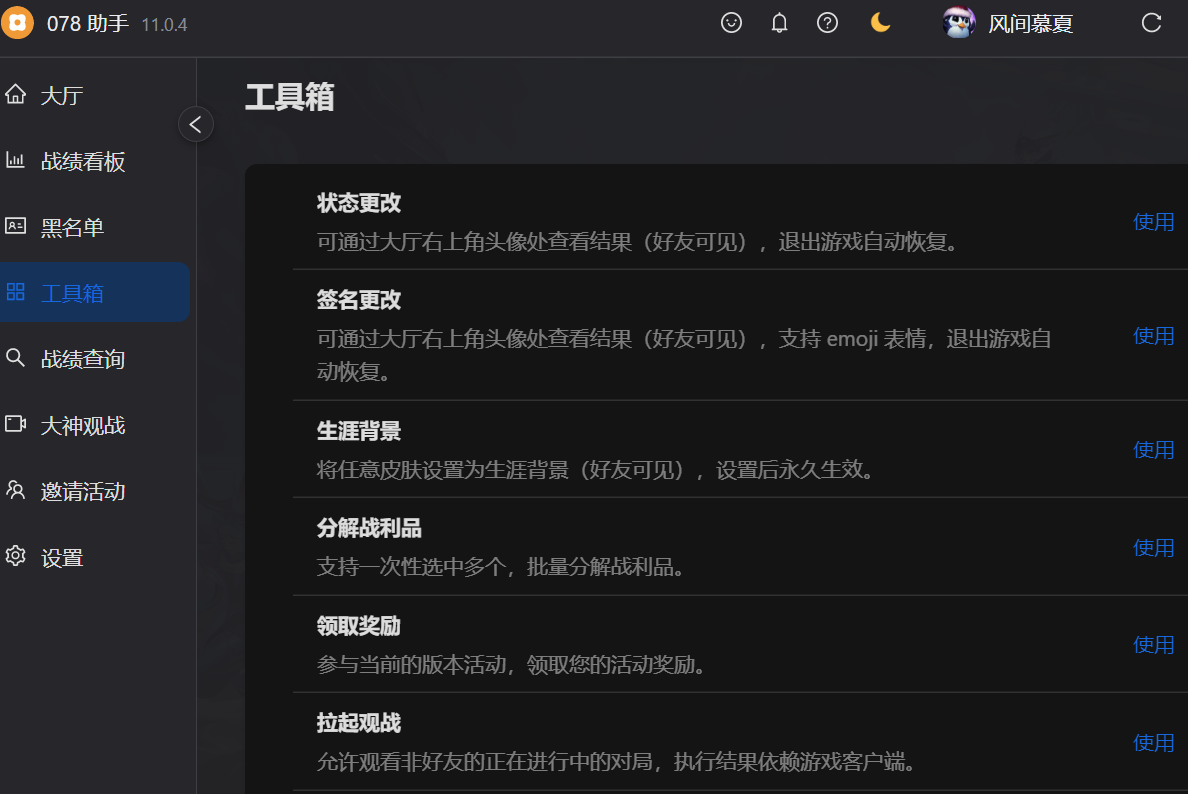
Task: Open 战绩查询 search page
Action: coord(82,359)
